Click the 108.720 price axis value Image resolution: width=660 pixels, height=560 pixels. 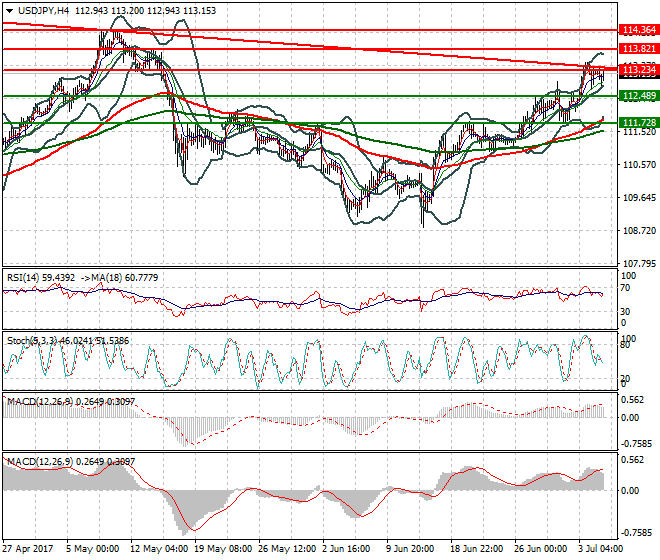pos(639,231)
